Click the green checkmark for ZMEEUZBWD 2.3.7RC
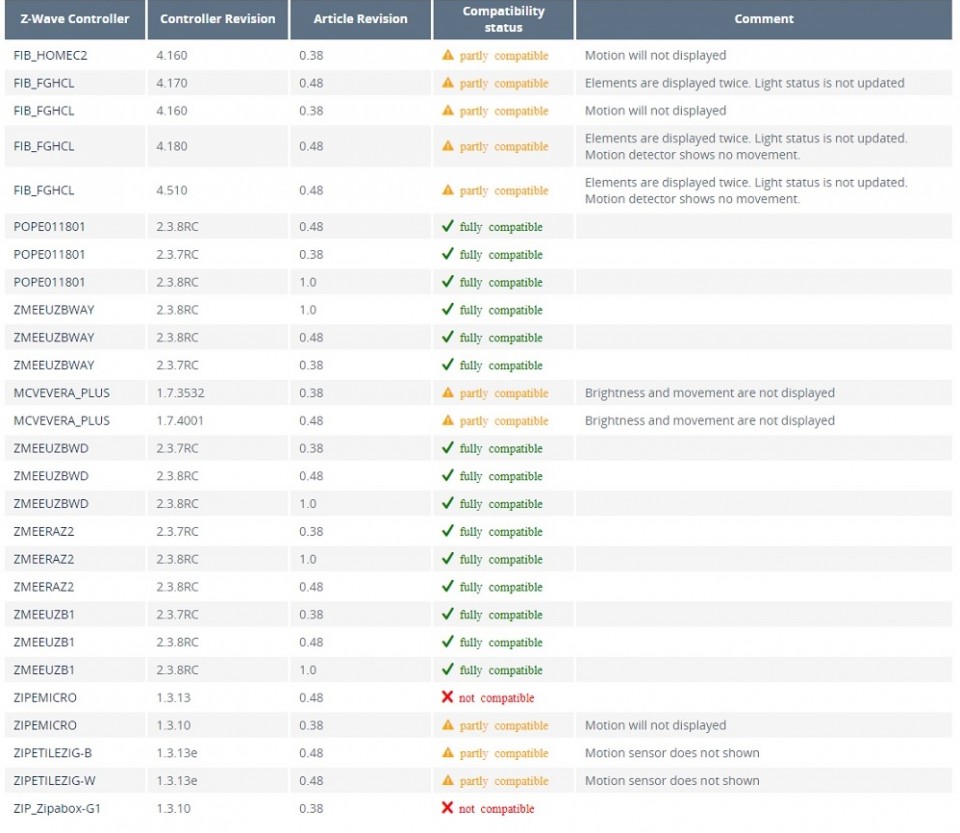Image resolution: width=960 pixels, height=833 pixels. (448, 447)
